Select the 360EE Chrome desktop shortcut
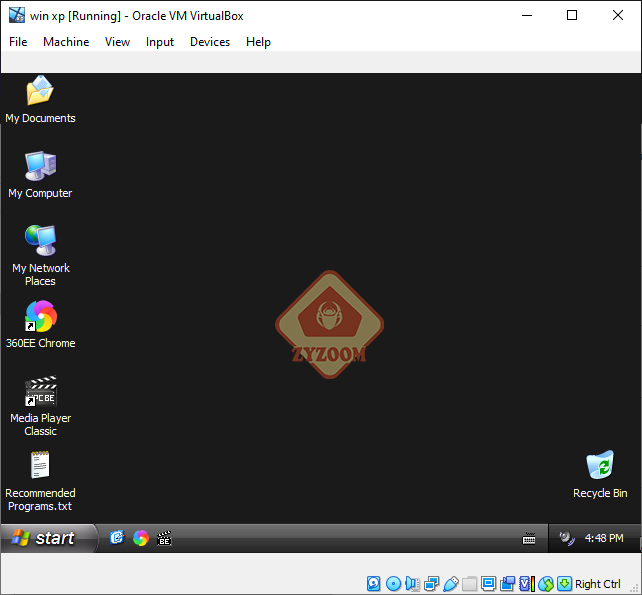The image size is (642, 595). point(40,317)
